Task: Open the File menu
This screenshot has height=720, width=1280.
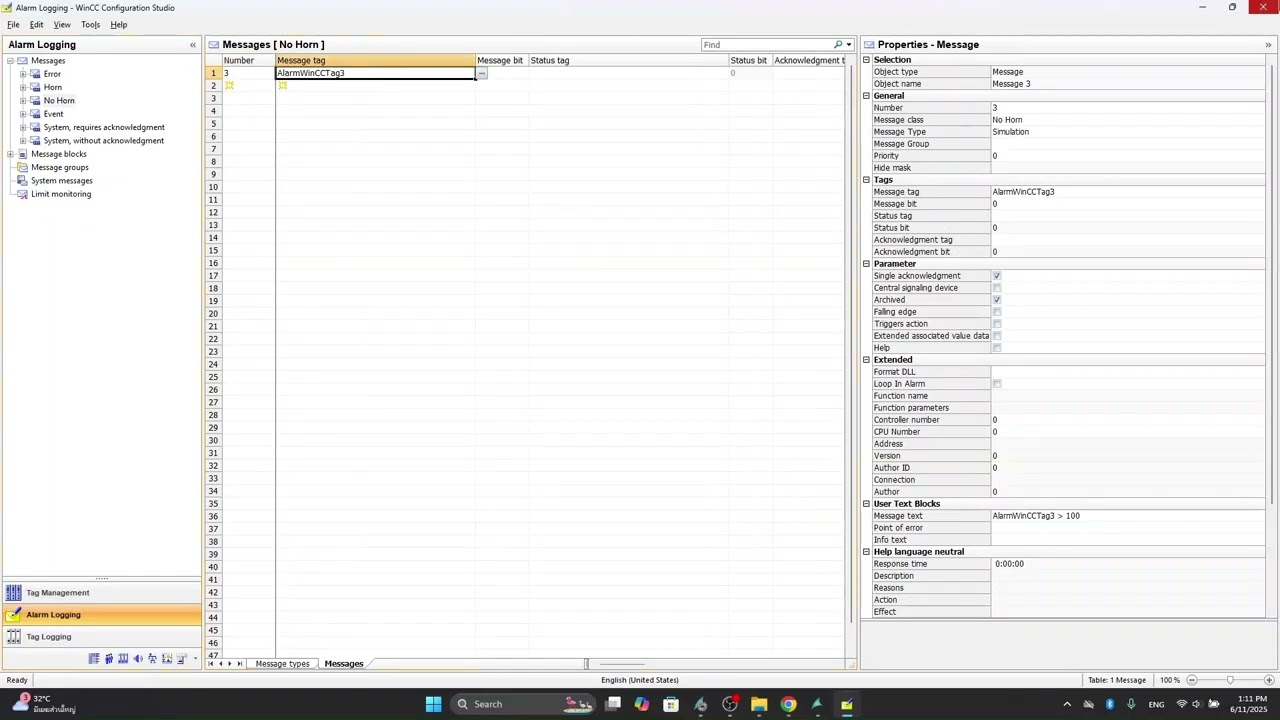Action: (13, 24)
